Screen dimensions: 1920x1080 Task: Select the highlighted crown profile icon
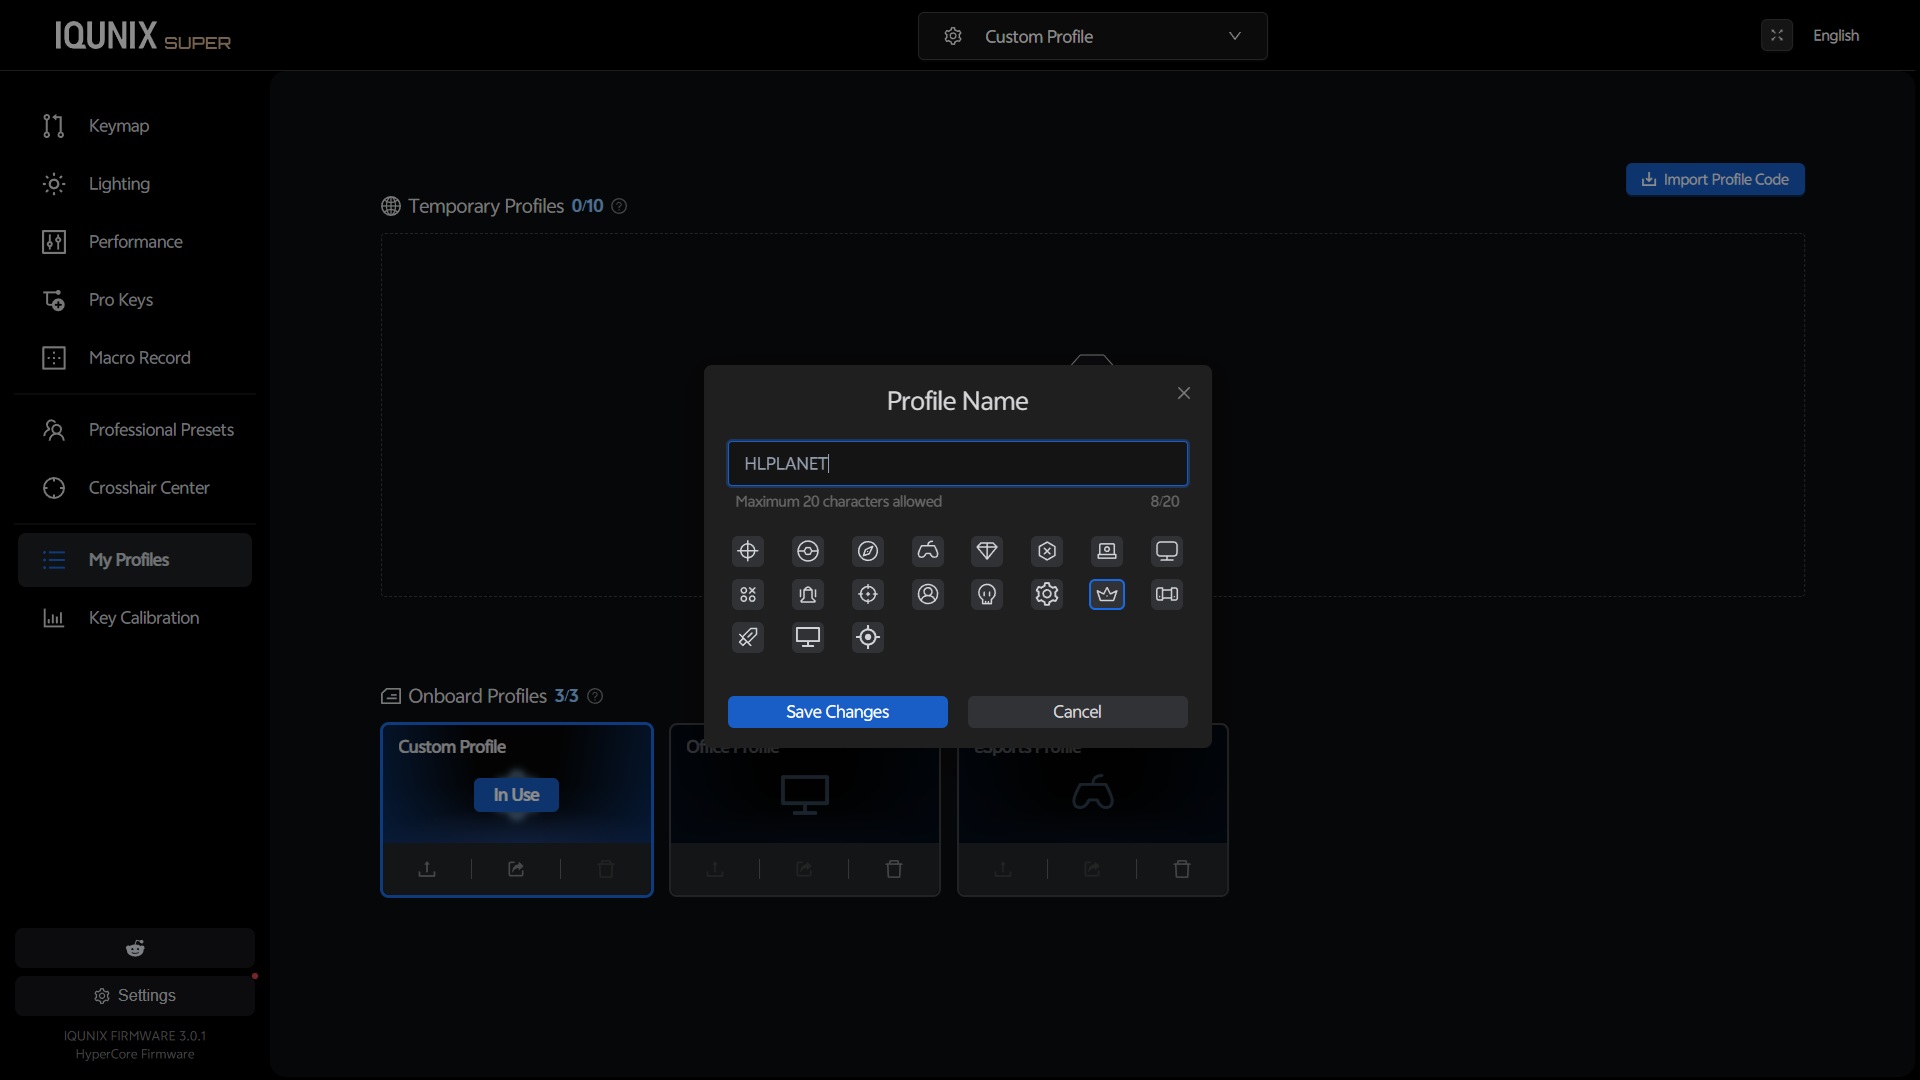click(x=1107, y=594)
